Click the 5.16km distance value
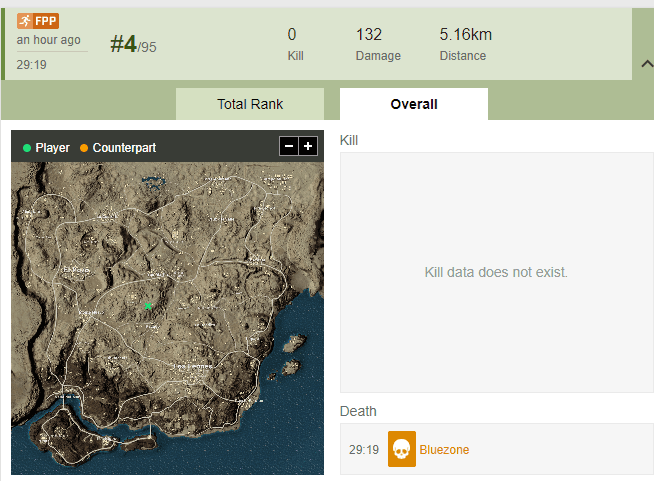The image size is (654, 481). tap(466, 35)
